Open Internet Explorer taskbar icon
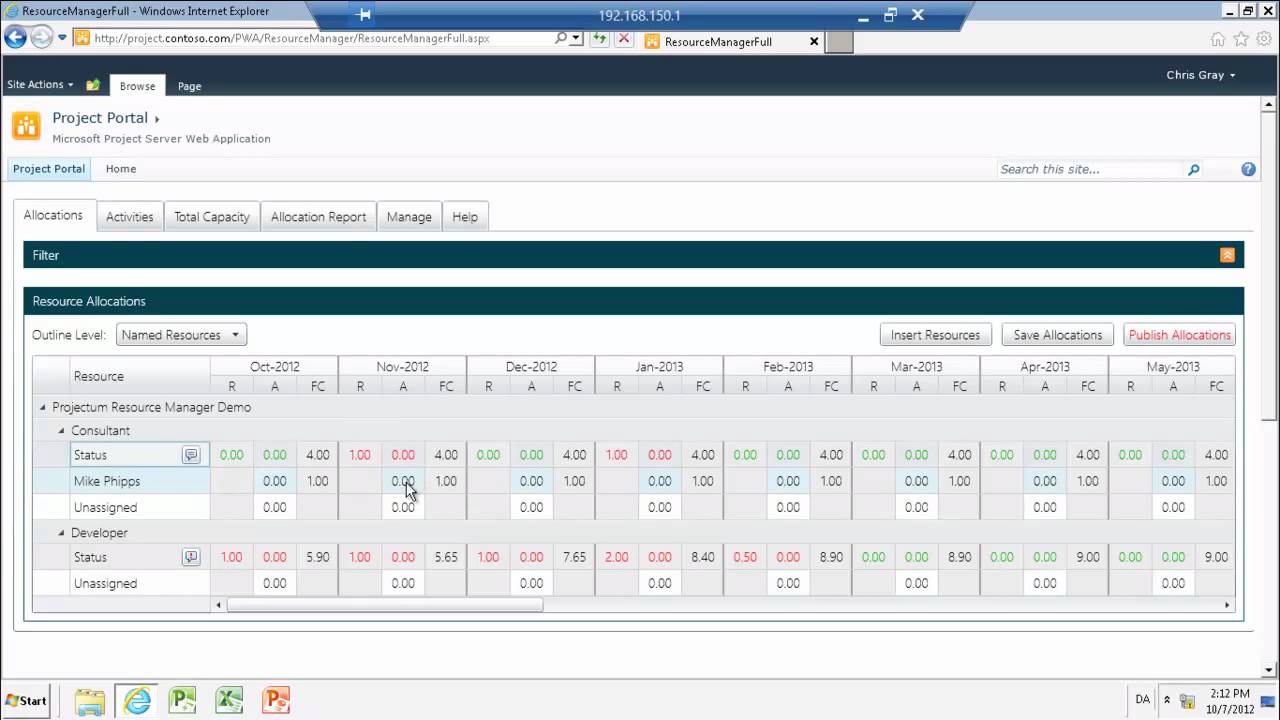The width and height of the screenshot is (1280, 720). click(x=136, y=700)
